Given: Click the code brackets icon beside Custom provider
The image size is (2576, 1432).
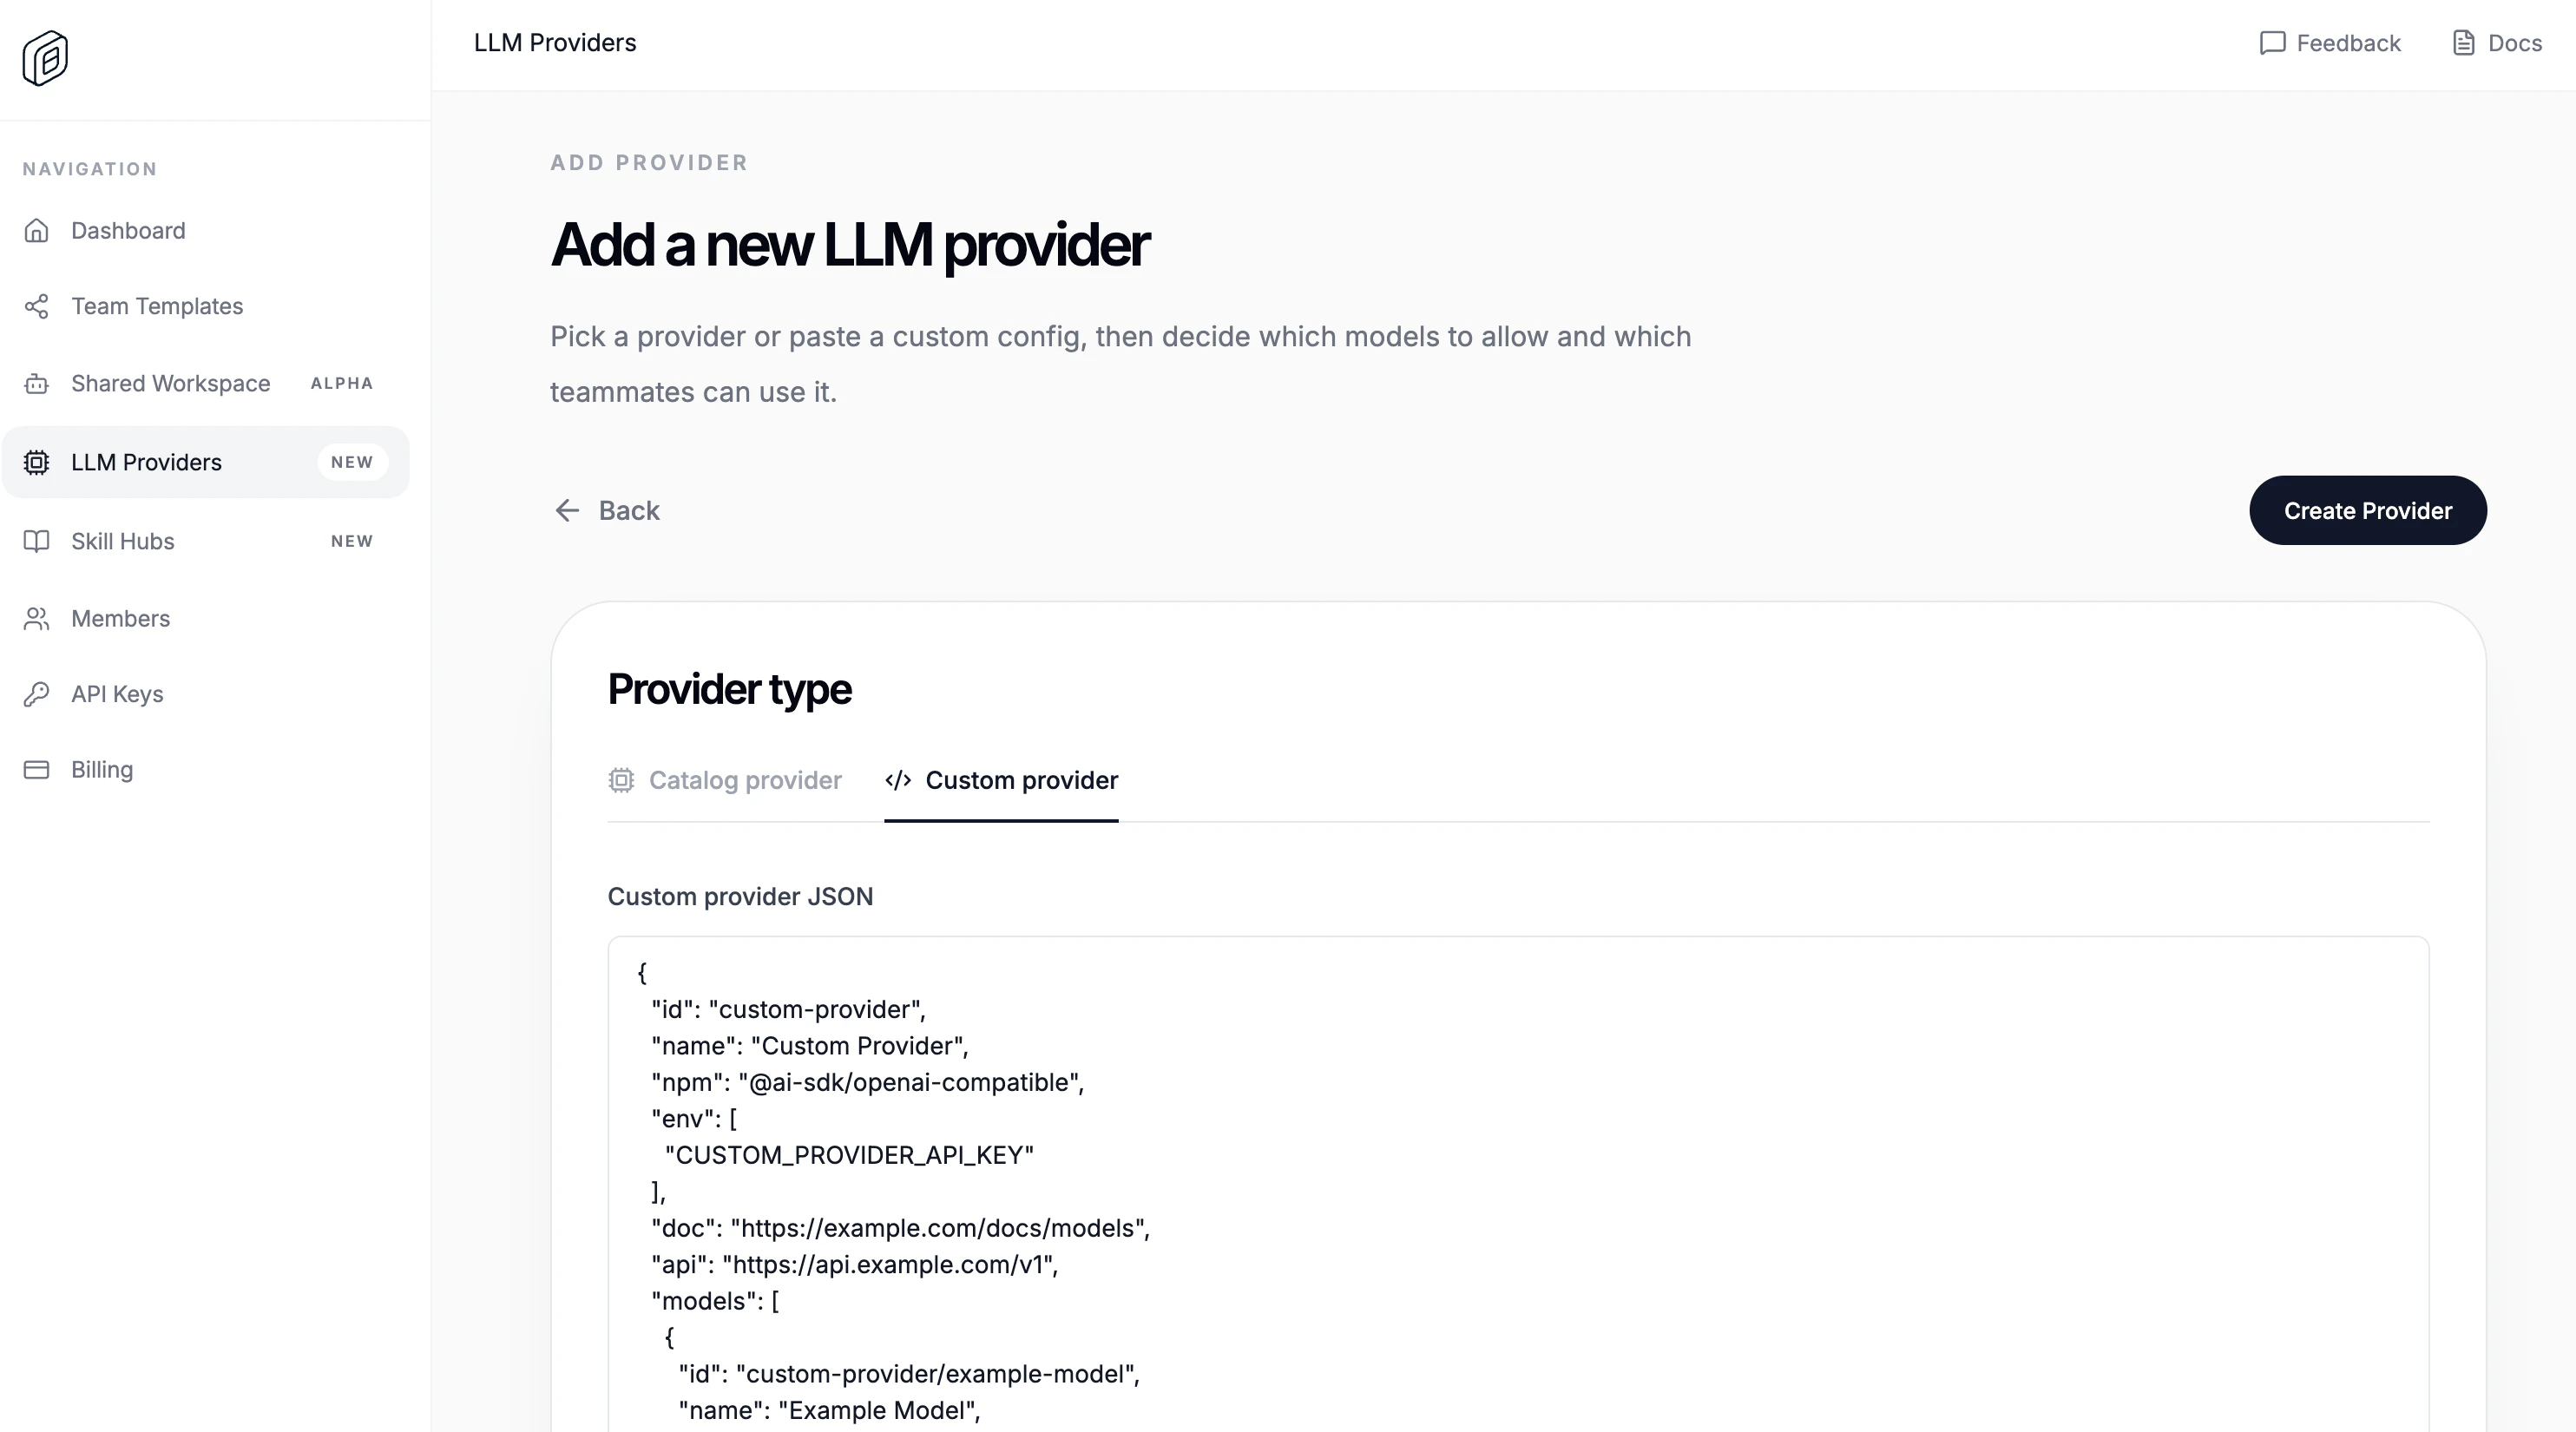Looking at the screenshot, I should (x=897, y=781).
